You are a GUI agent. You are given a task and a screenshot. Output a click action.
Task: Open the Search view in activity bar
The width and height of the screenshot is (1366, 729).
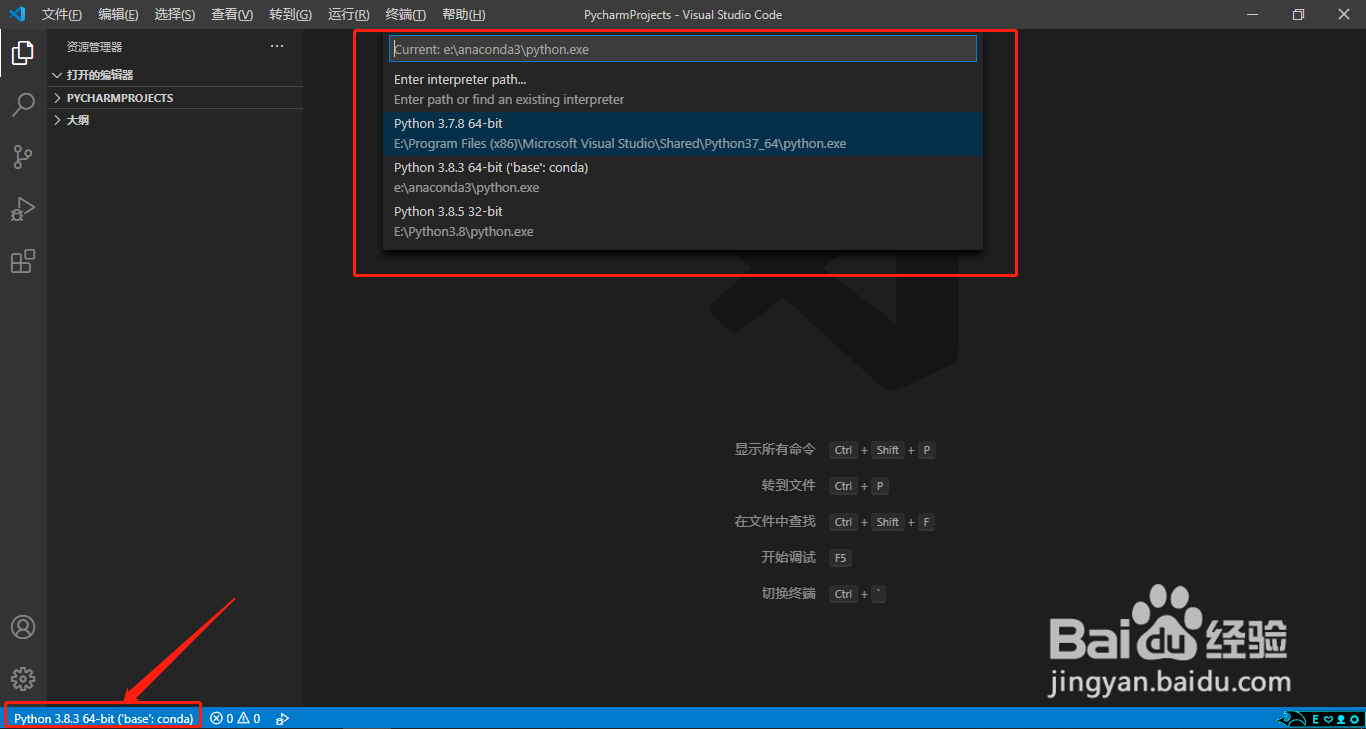point(23,105)
